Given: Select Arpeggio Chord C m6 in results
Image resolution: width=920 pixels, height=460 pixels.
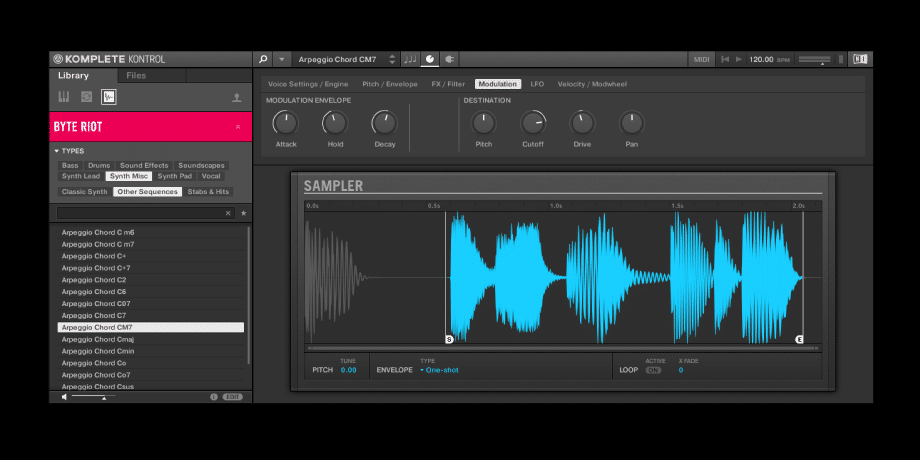Looking at the screenshot, I should 151,232.
